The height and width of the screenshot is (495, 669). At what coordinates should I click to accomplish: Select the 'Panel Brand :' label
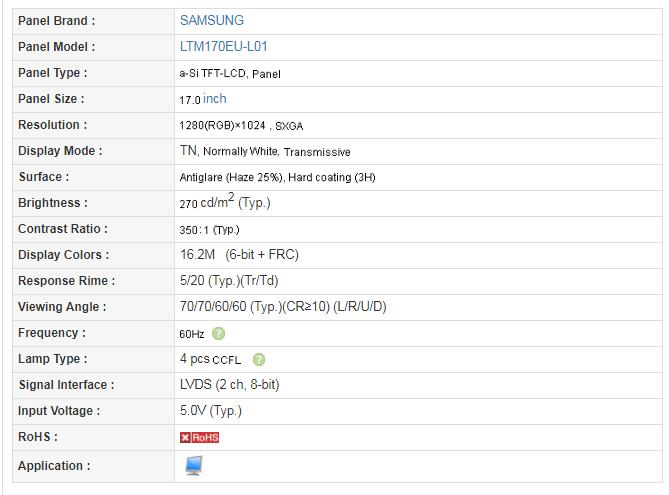(56, 20)
